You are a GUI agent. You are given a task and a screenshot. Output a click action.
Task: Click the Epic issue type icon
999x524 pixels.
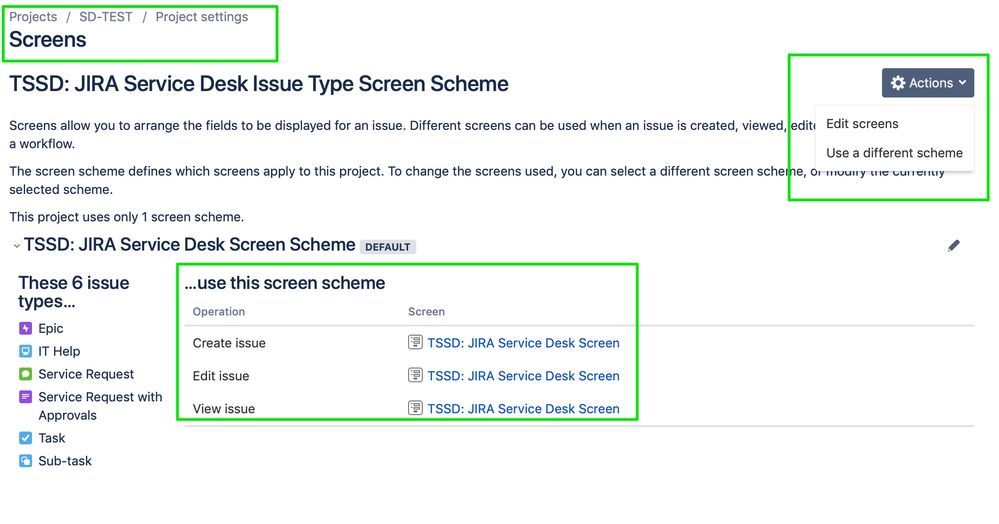coord(25,328)
